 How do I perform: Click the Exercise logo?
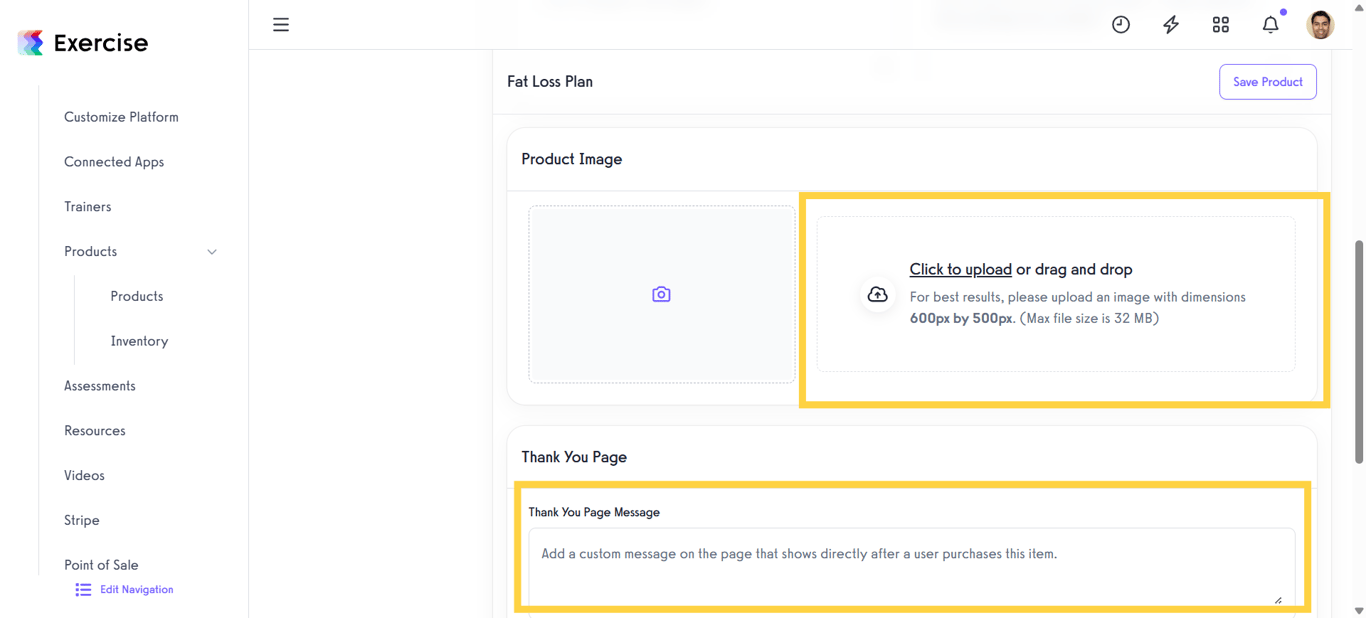[81, 42]
